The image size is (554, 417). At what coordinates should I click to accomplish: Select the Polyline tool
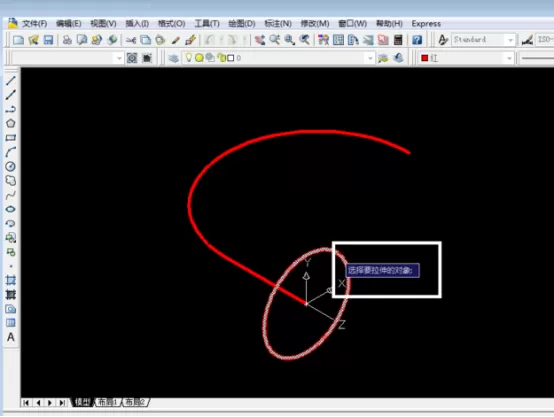[11, 109]
